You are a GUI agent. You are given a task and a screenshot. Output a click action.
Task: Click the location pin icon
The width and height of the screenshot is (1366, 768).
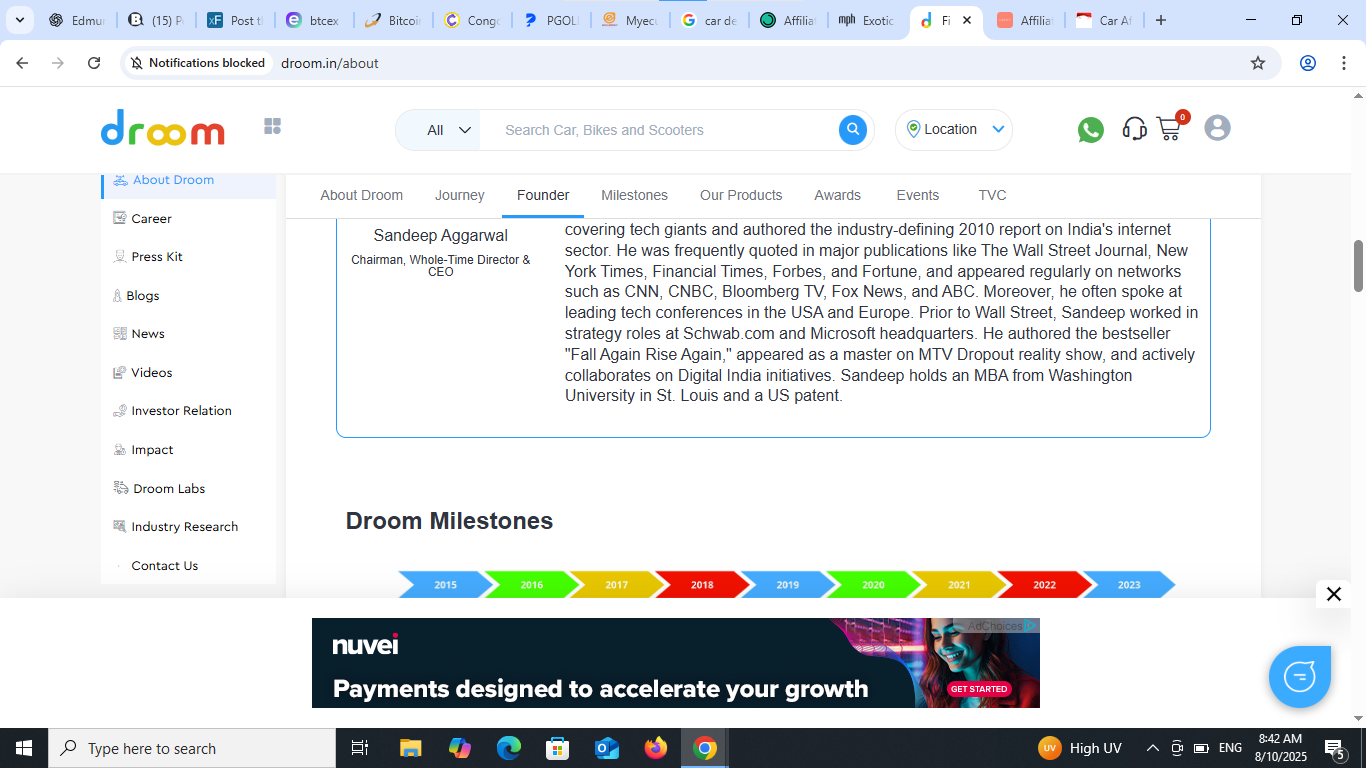click(x=913, y=129)
